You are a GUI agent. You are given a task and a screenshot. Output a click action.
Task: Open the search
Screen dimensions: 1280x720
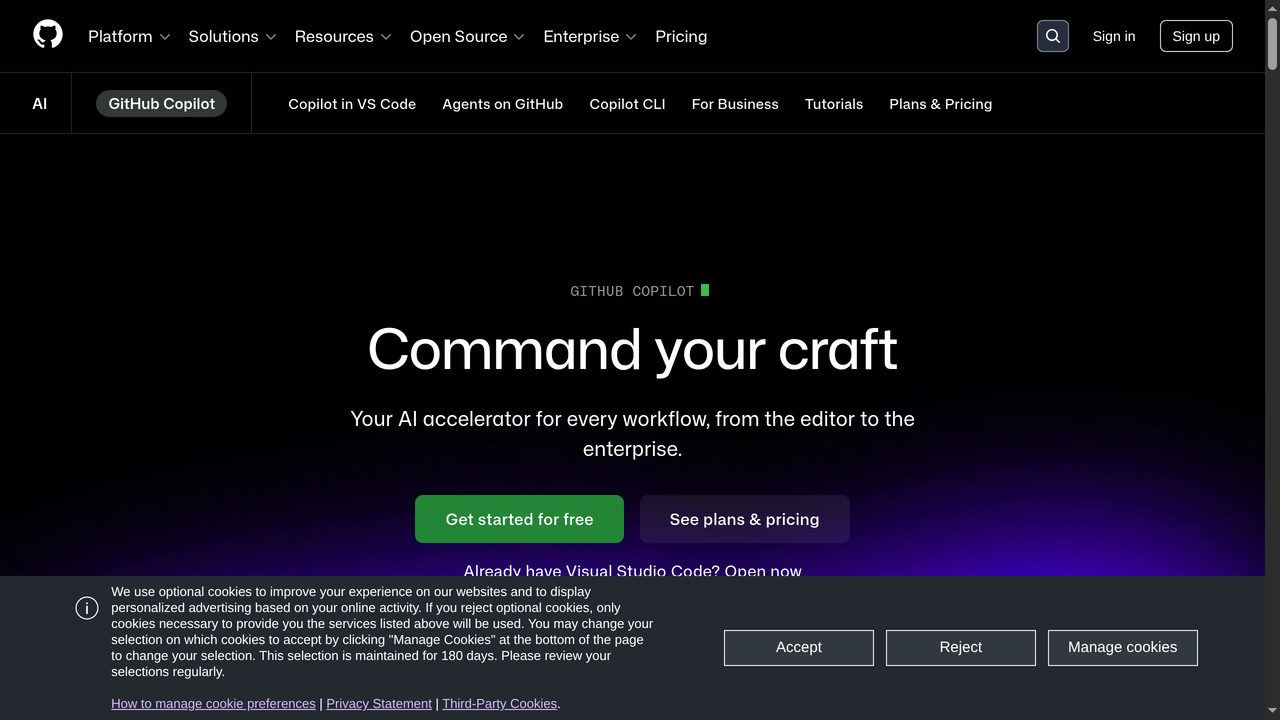(1052, 35)
